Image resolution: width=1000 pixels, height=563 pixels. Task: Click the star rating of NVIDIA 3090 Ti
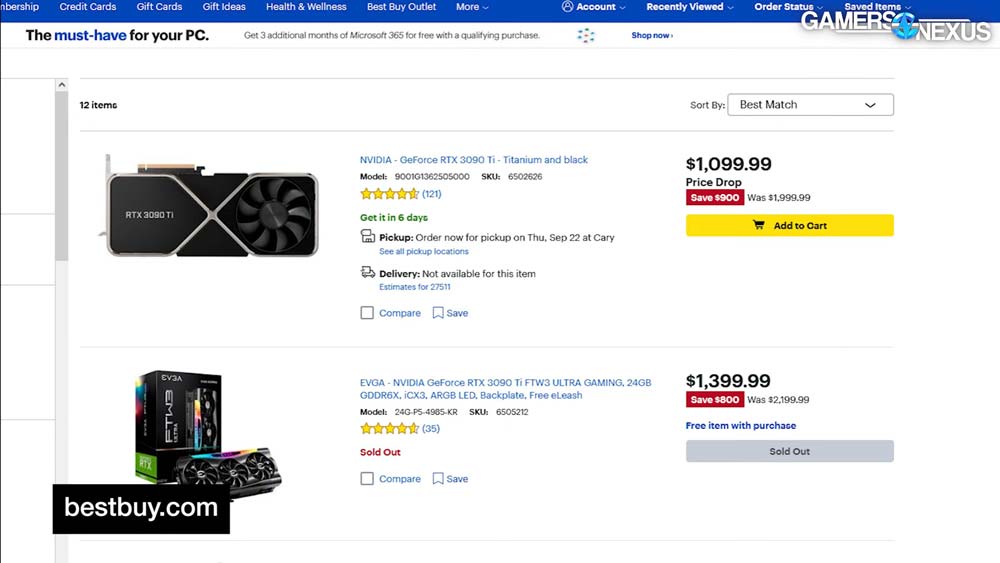389,194
